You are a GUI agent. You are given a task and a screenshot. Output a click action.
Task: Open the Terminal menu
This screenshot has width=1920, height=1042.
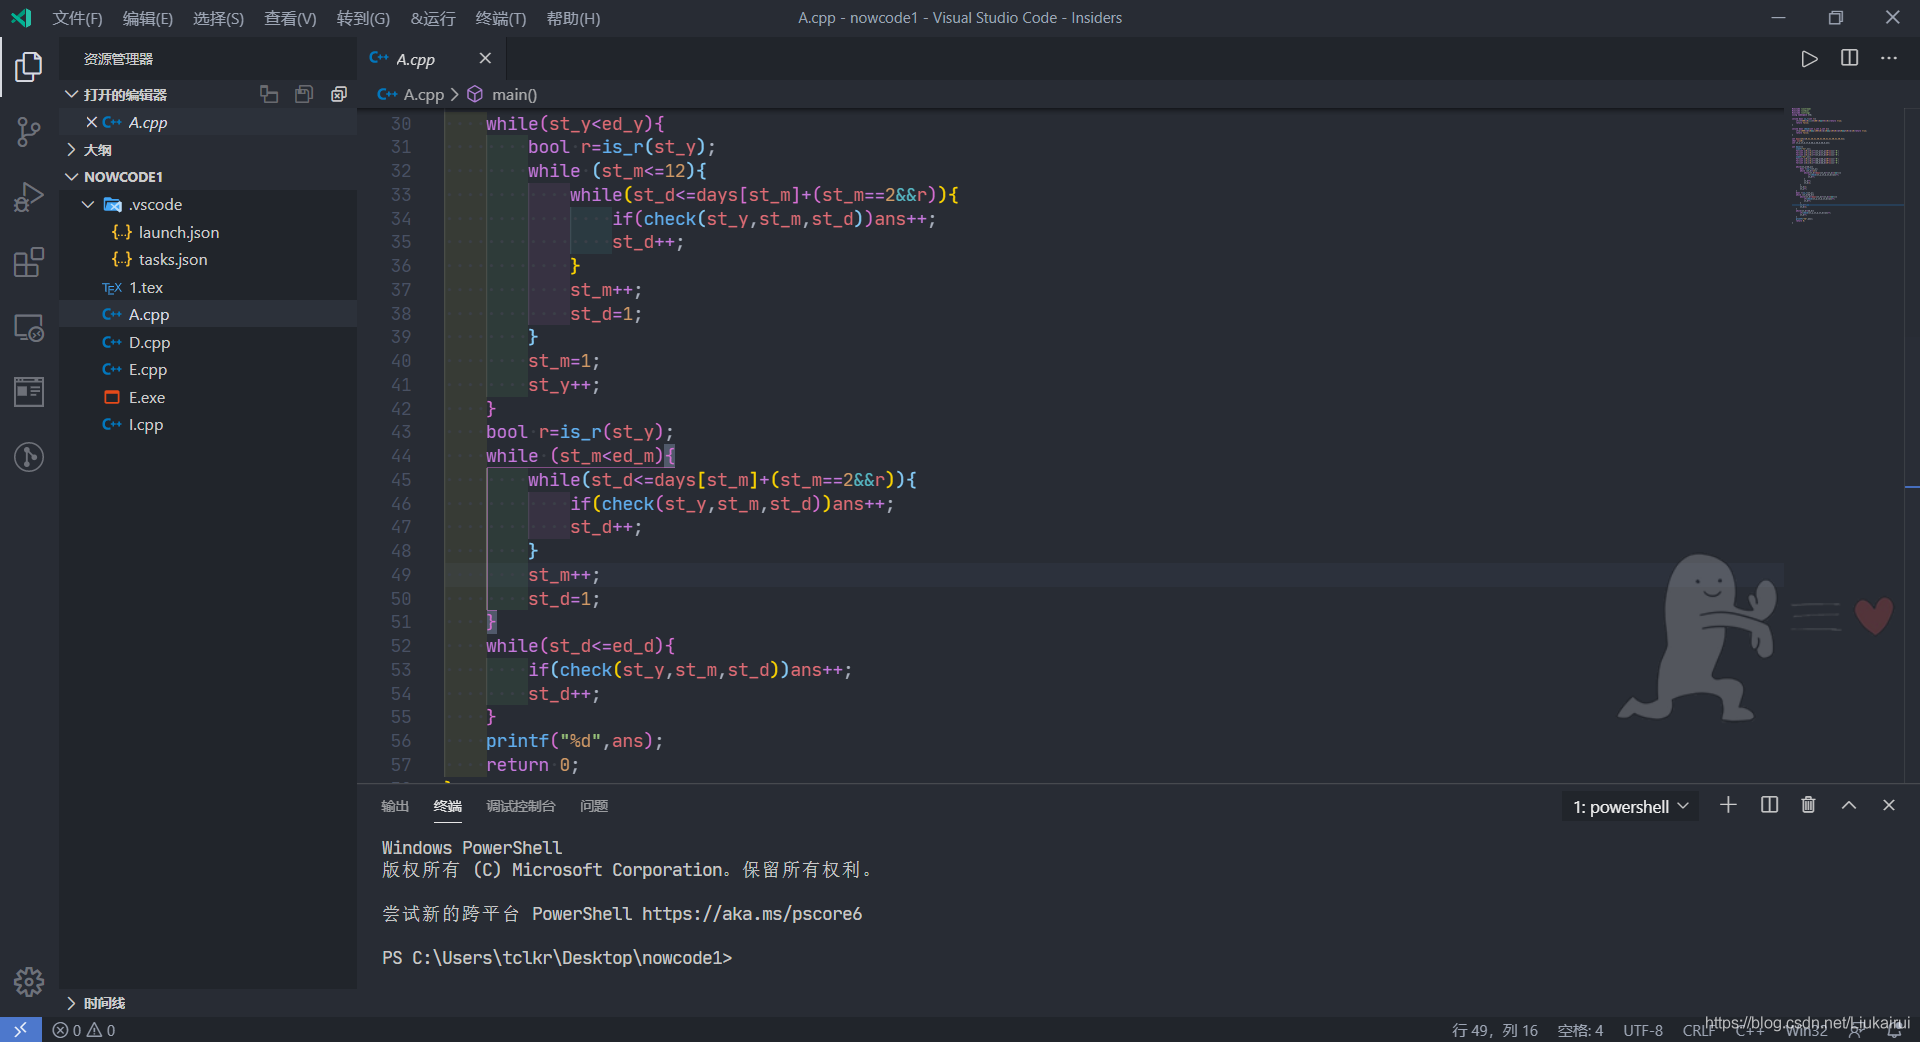501,18
